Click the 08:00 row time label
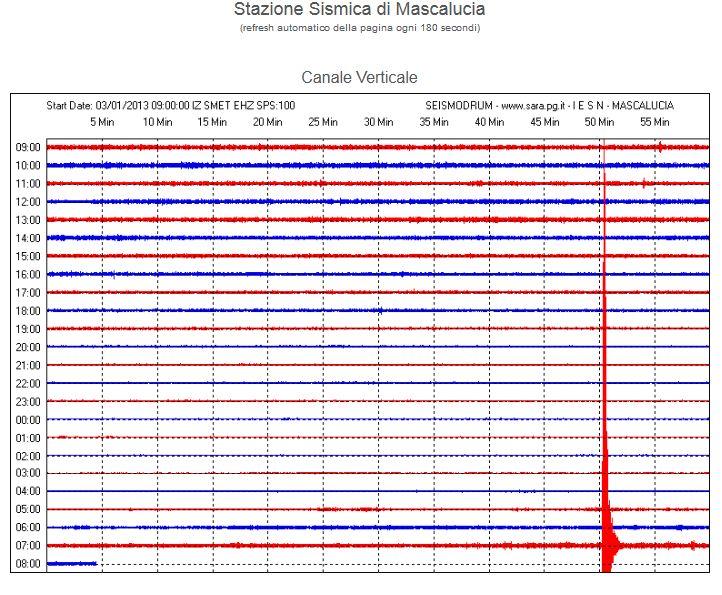Screen dimensions: 722x595 tap(28, 564)
